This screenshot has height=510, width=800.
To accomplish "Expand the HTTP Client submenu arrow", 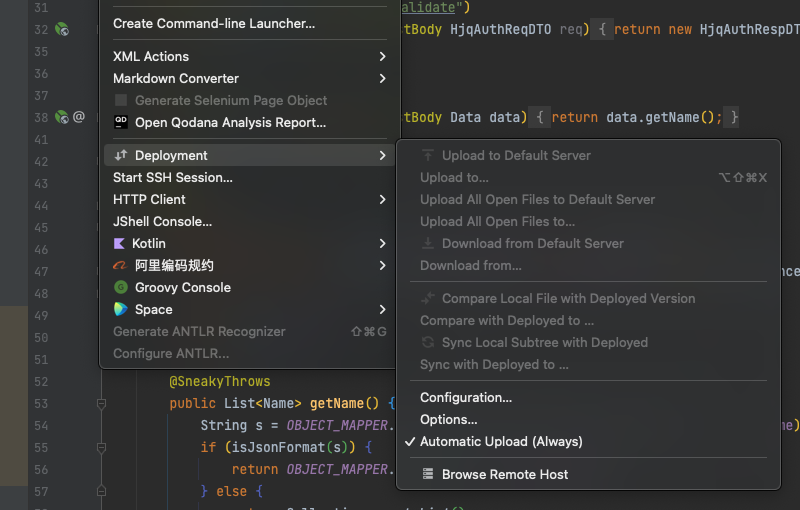I will pyautogui.click(x=382, y=200).
